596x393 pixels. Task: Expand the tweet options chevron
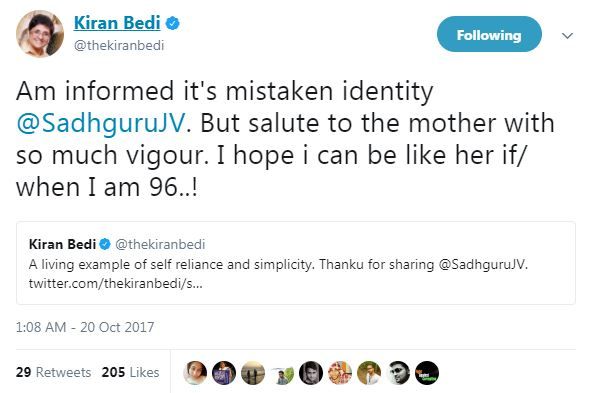[567, 36]
